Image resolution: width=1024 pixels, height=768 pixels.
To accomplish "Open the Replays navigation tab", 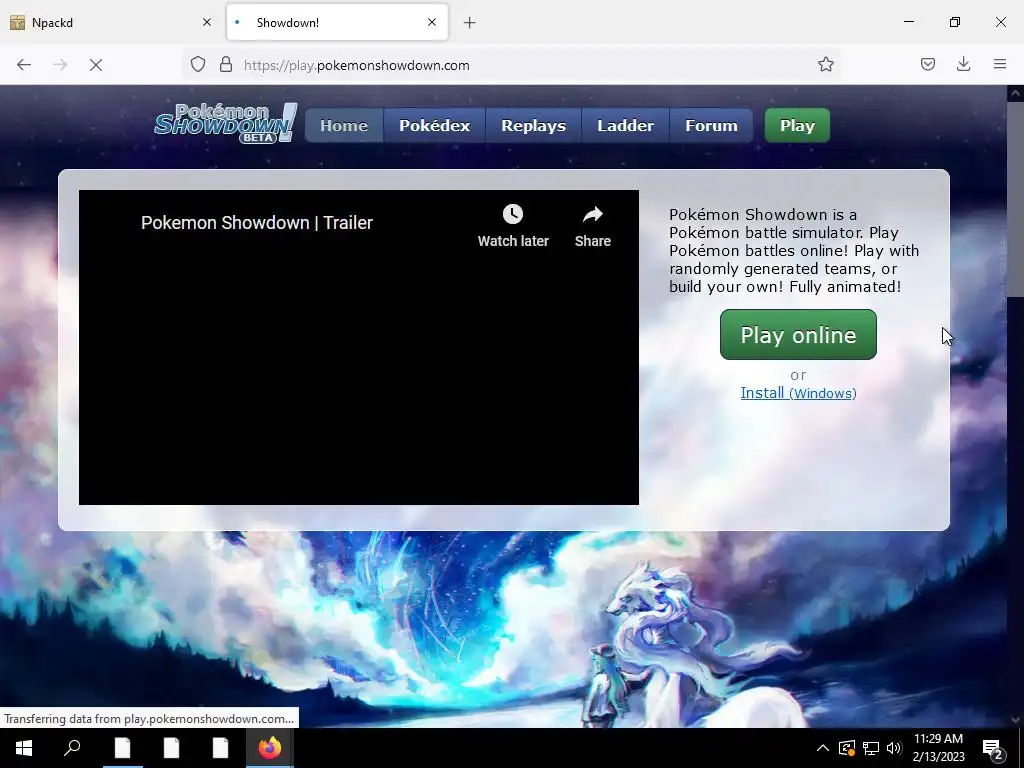I will coord(534,125).
